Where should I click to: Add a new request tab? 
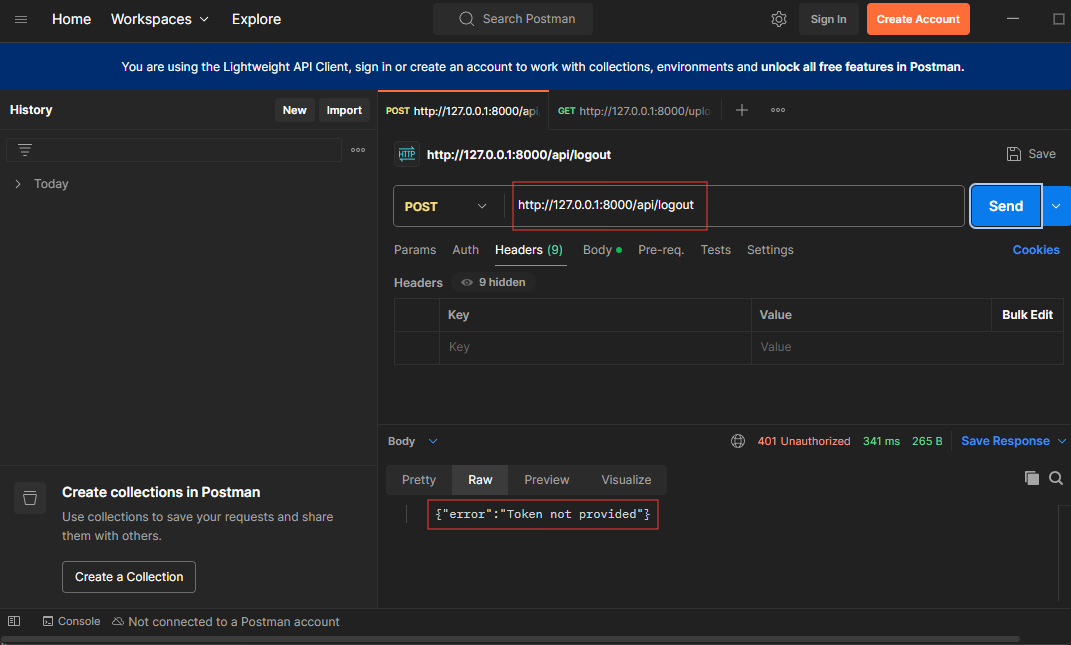(742, 110)
